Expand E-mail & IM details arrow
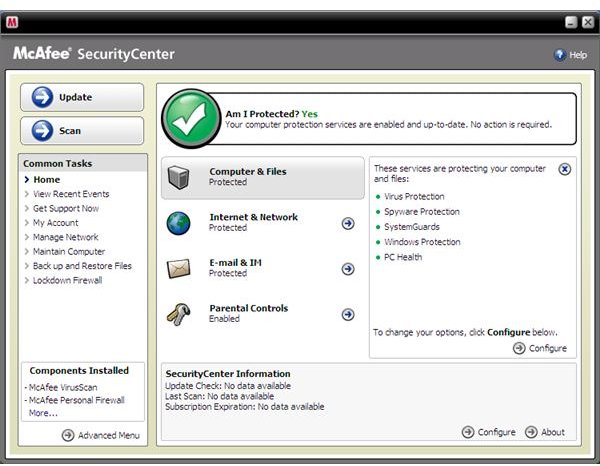600x466 pixels. click(348, 269)
